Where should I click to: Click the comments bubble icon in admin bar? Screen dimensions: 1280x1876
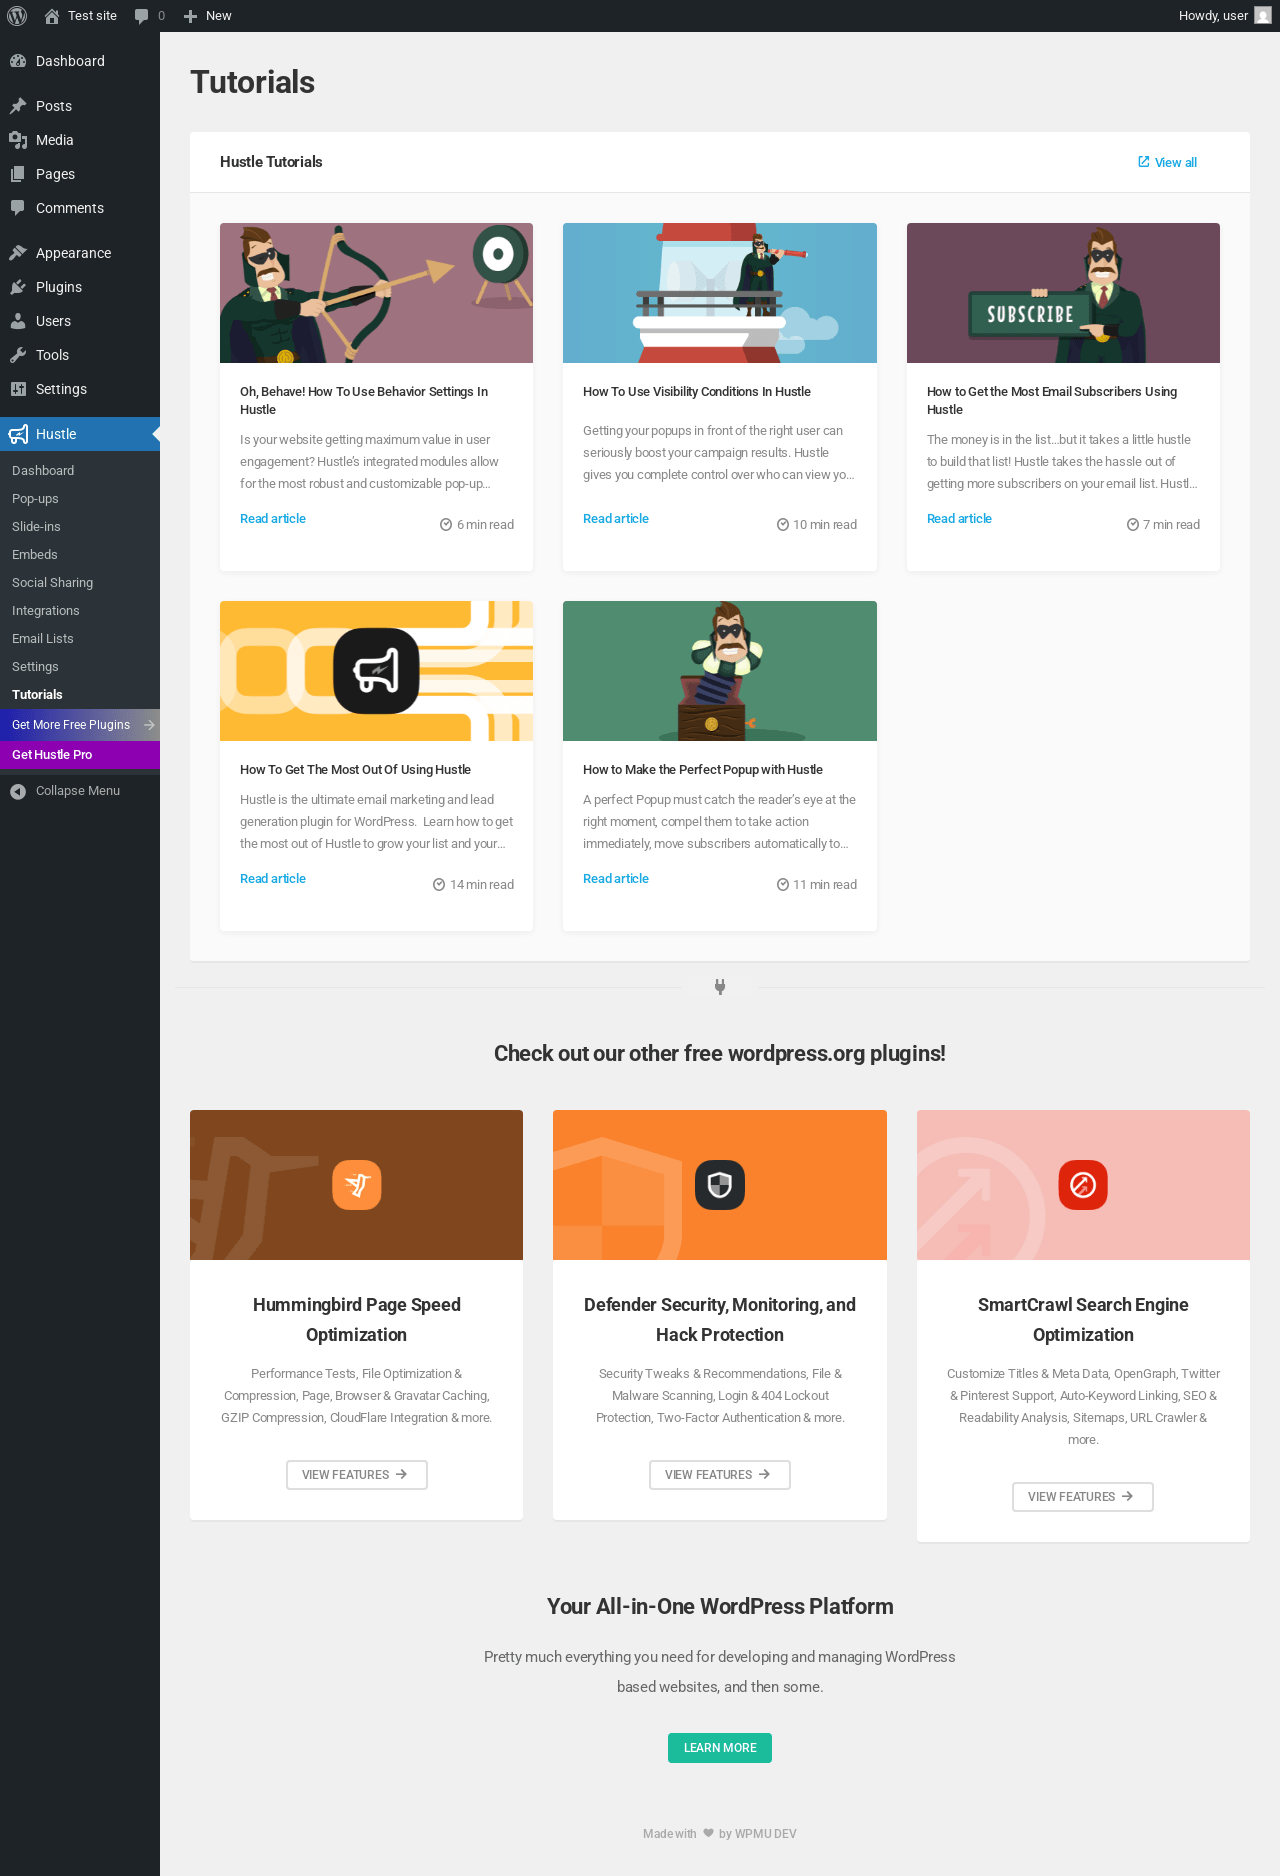[x=142, y=16]
